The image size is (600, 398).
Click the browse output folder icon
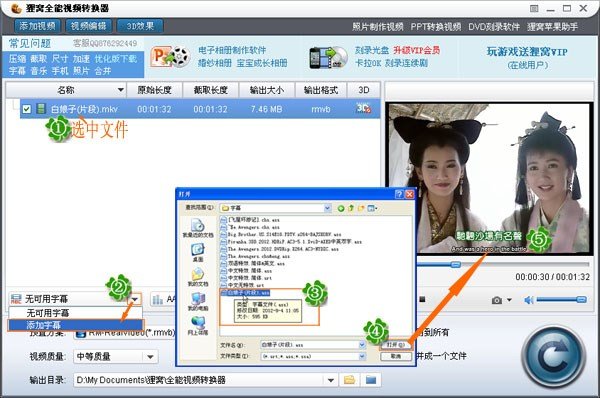349,380
